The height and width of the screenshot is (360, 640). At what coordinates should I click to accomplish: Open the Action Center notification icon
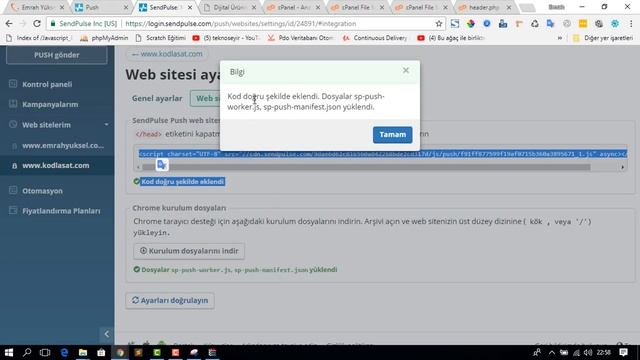tap(623, 352)
